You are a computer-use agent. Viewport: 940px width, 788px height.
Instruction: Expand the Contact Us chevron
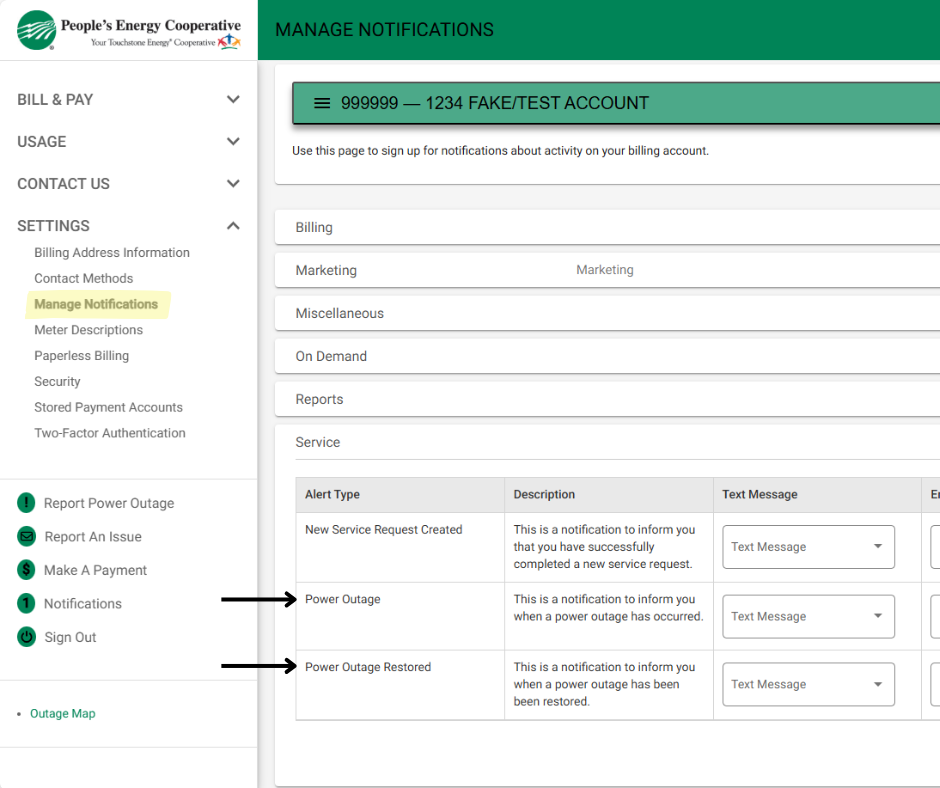coord(233,184)
